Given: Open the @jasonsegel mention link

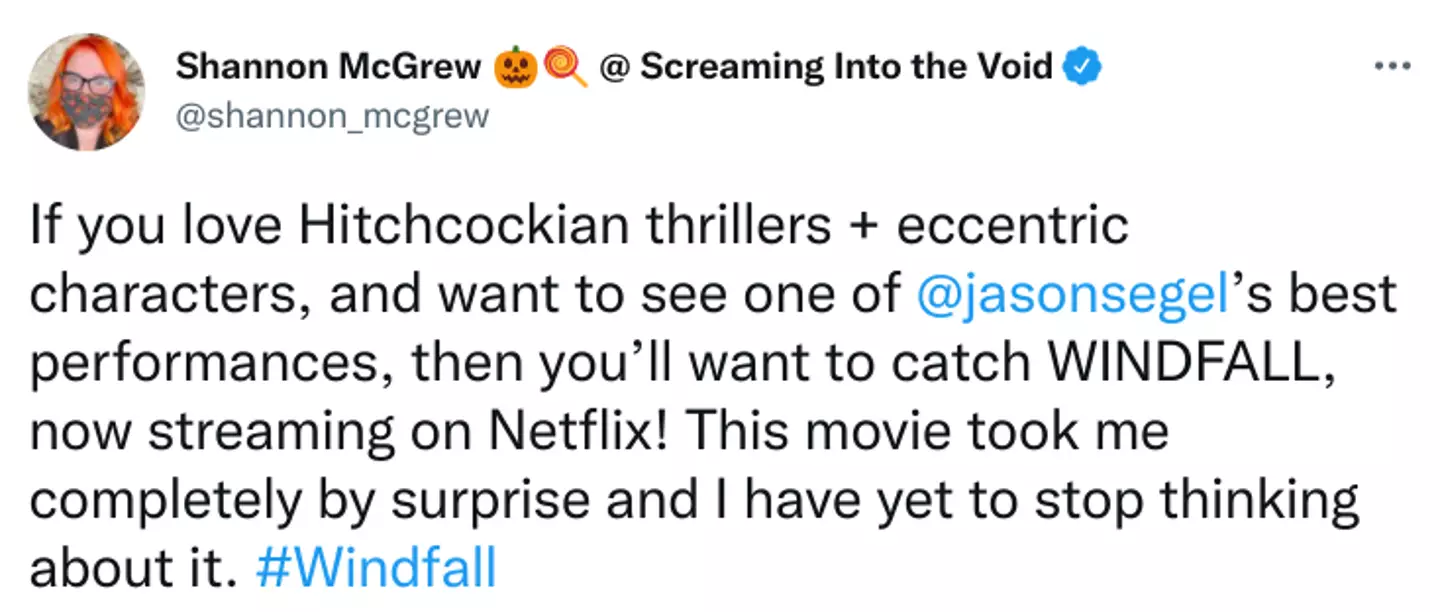Looking at the screenshot, I should (x=1071, y=295).
